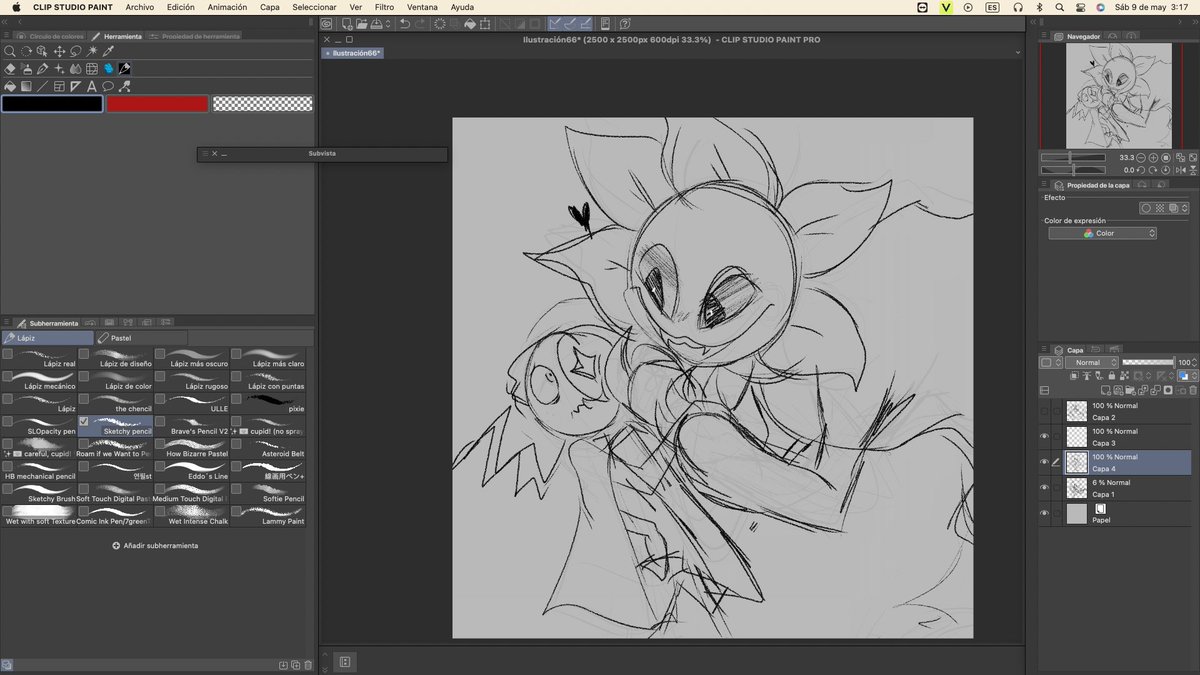Check the Lápiz de diseño checkbox
1200x675 pixels.
point(84,354)
